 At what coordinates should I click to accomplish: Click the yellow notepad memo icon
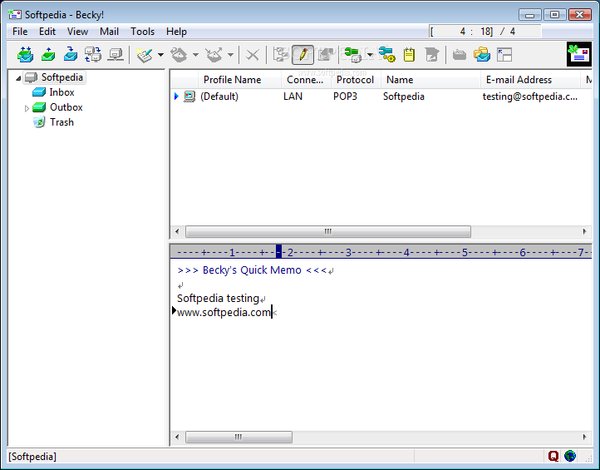[409, 54]
